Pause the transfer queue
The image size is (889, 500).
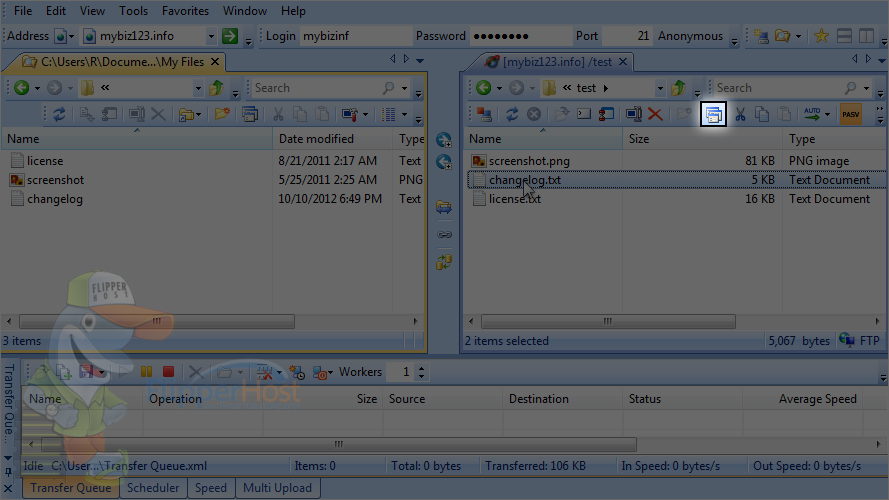[x=146, y=372]
